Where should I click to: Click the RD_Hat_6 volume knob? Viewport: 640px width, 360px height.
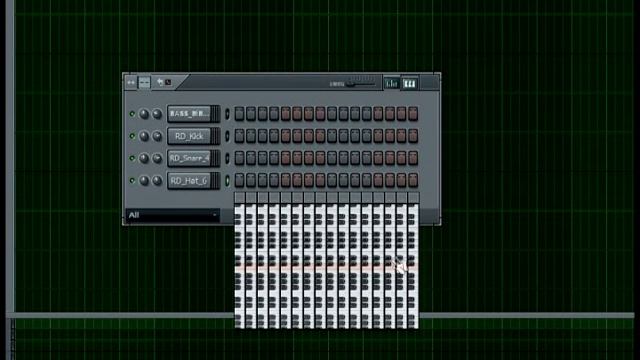[x=157, y=180]
